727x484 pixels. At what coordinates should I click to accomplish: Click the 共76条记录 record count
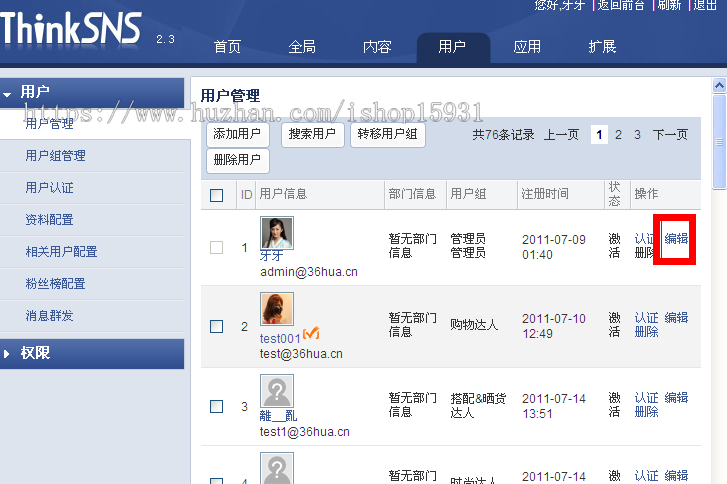pos(503,135)
